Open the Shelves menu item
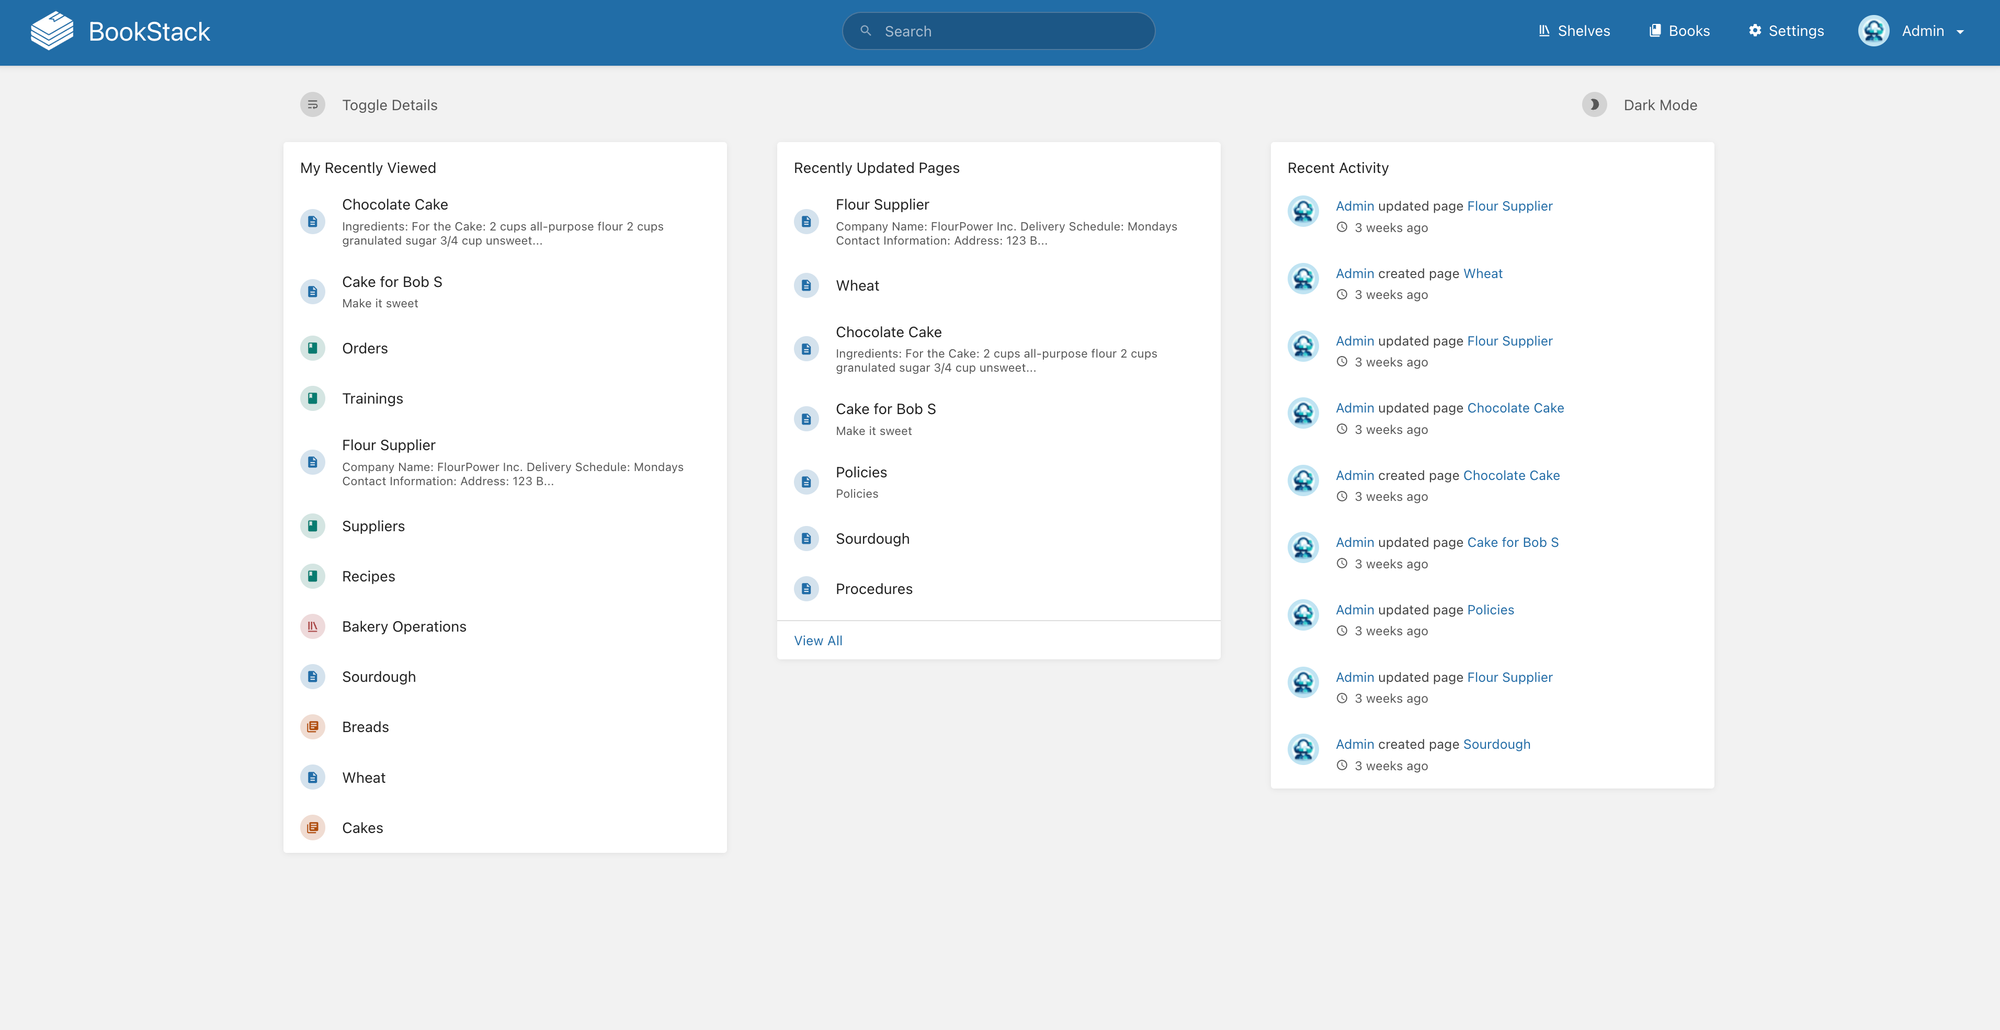The width and height of the screenshot is (2000, 1030). click(x=1573, y=31)
